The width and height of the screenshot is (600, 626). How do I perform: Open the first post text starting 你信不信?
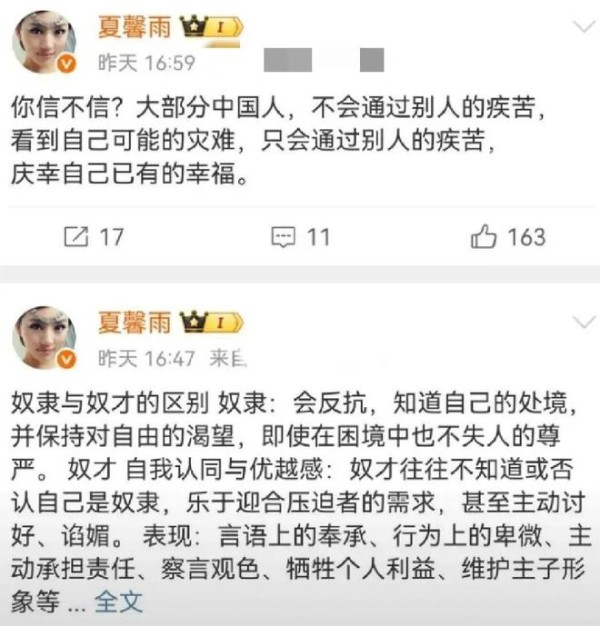(277, 141)
